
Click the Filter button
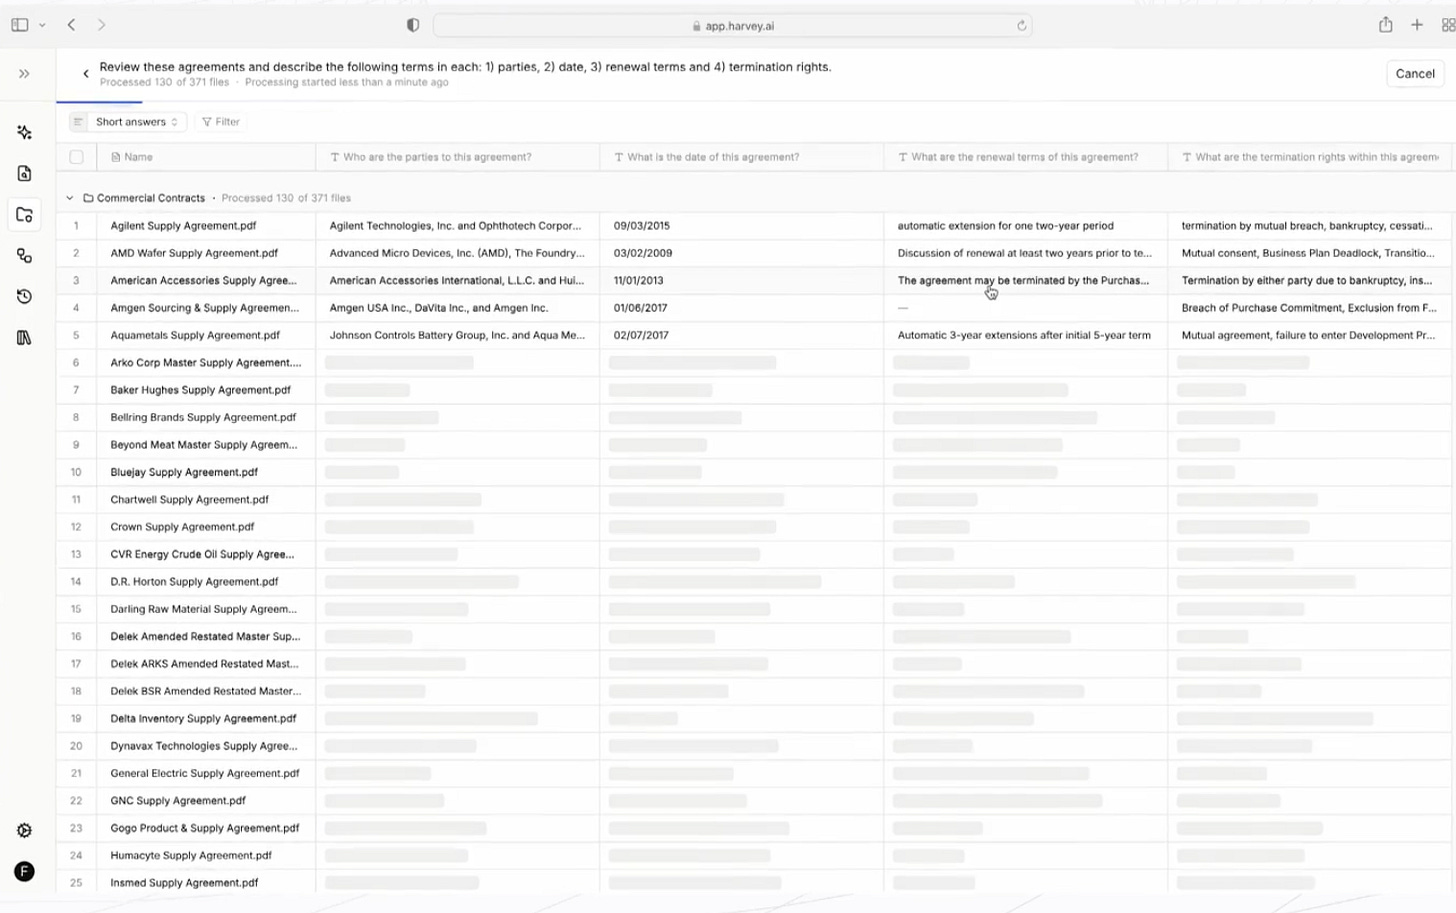click(221, 122)
